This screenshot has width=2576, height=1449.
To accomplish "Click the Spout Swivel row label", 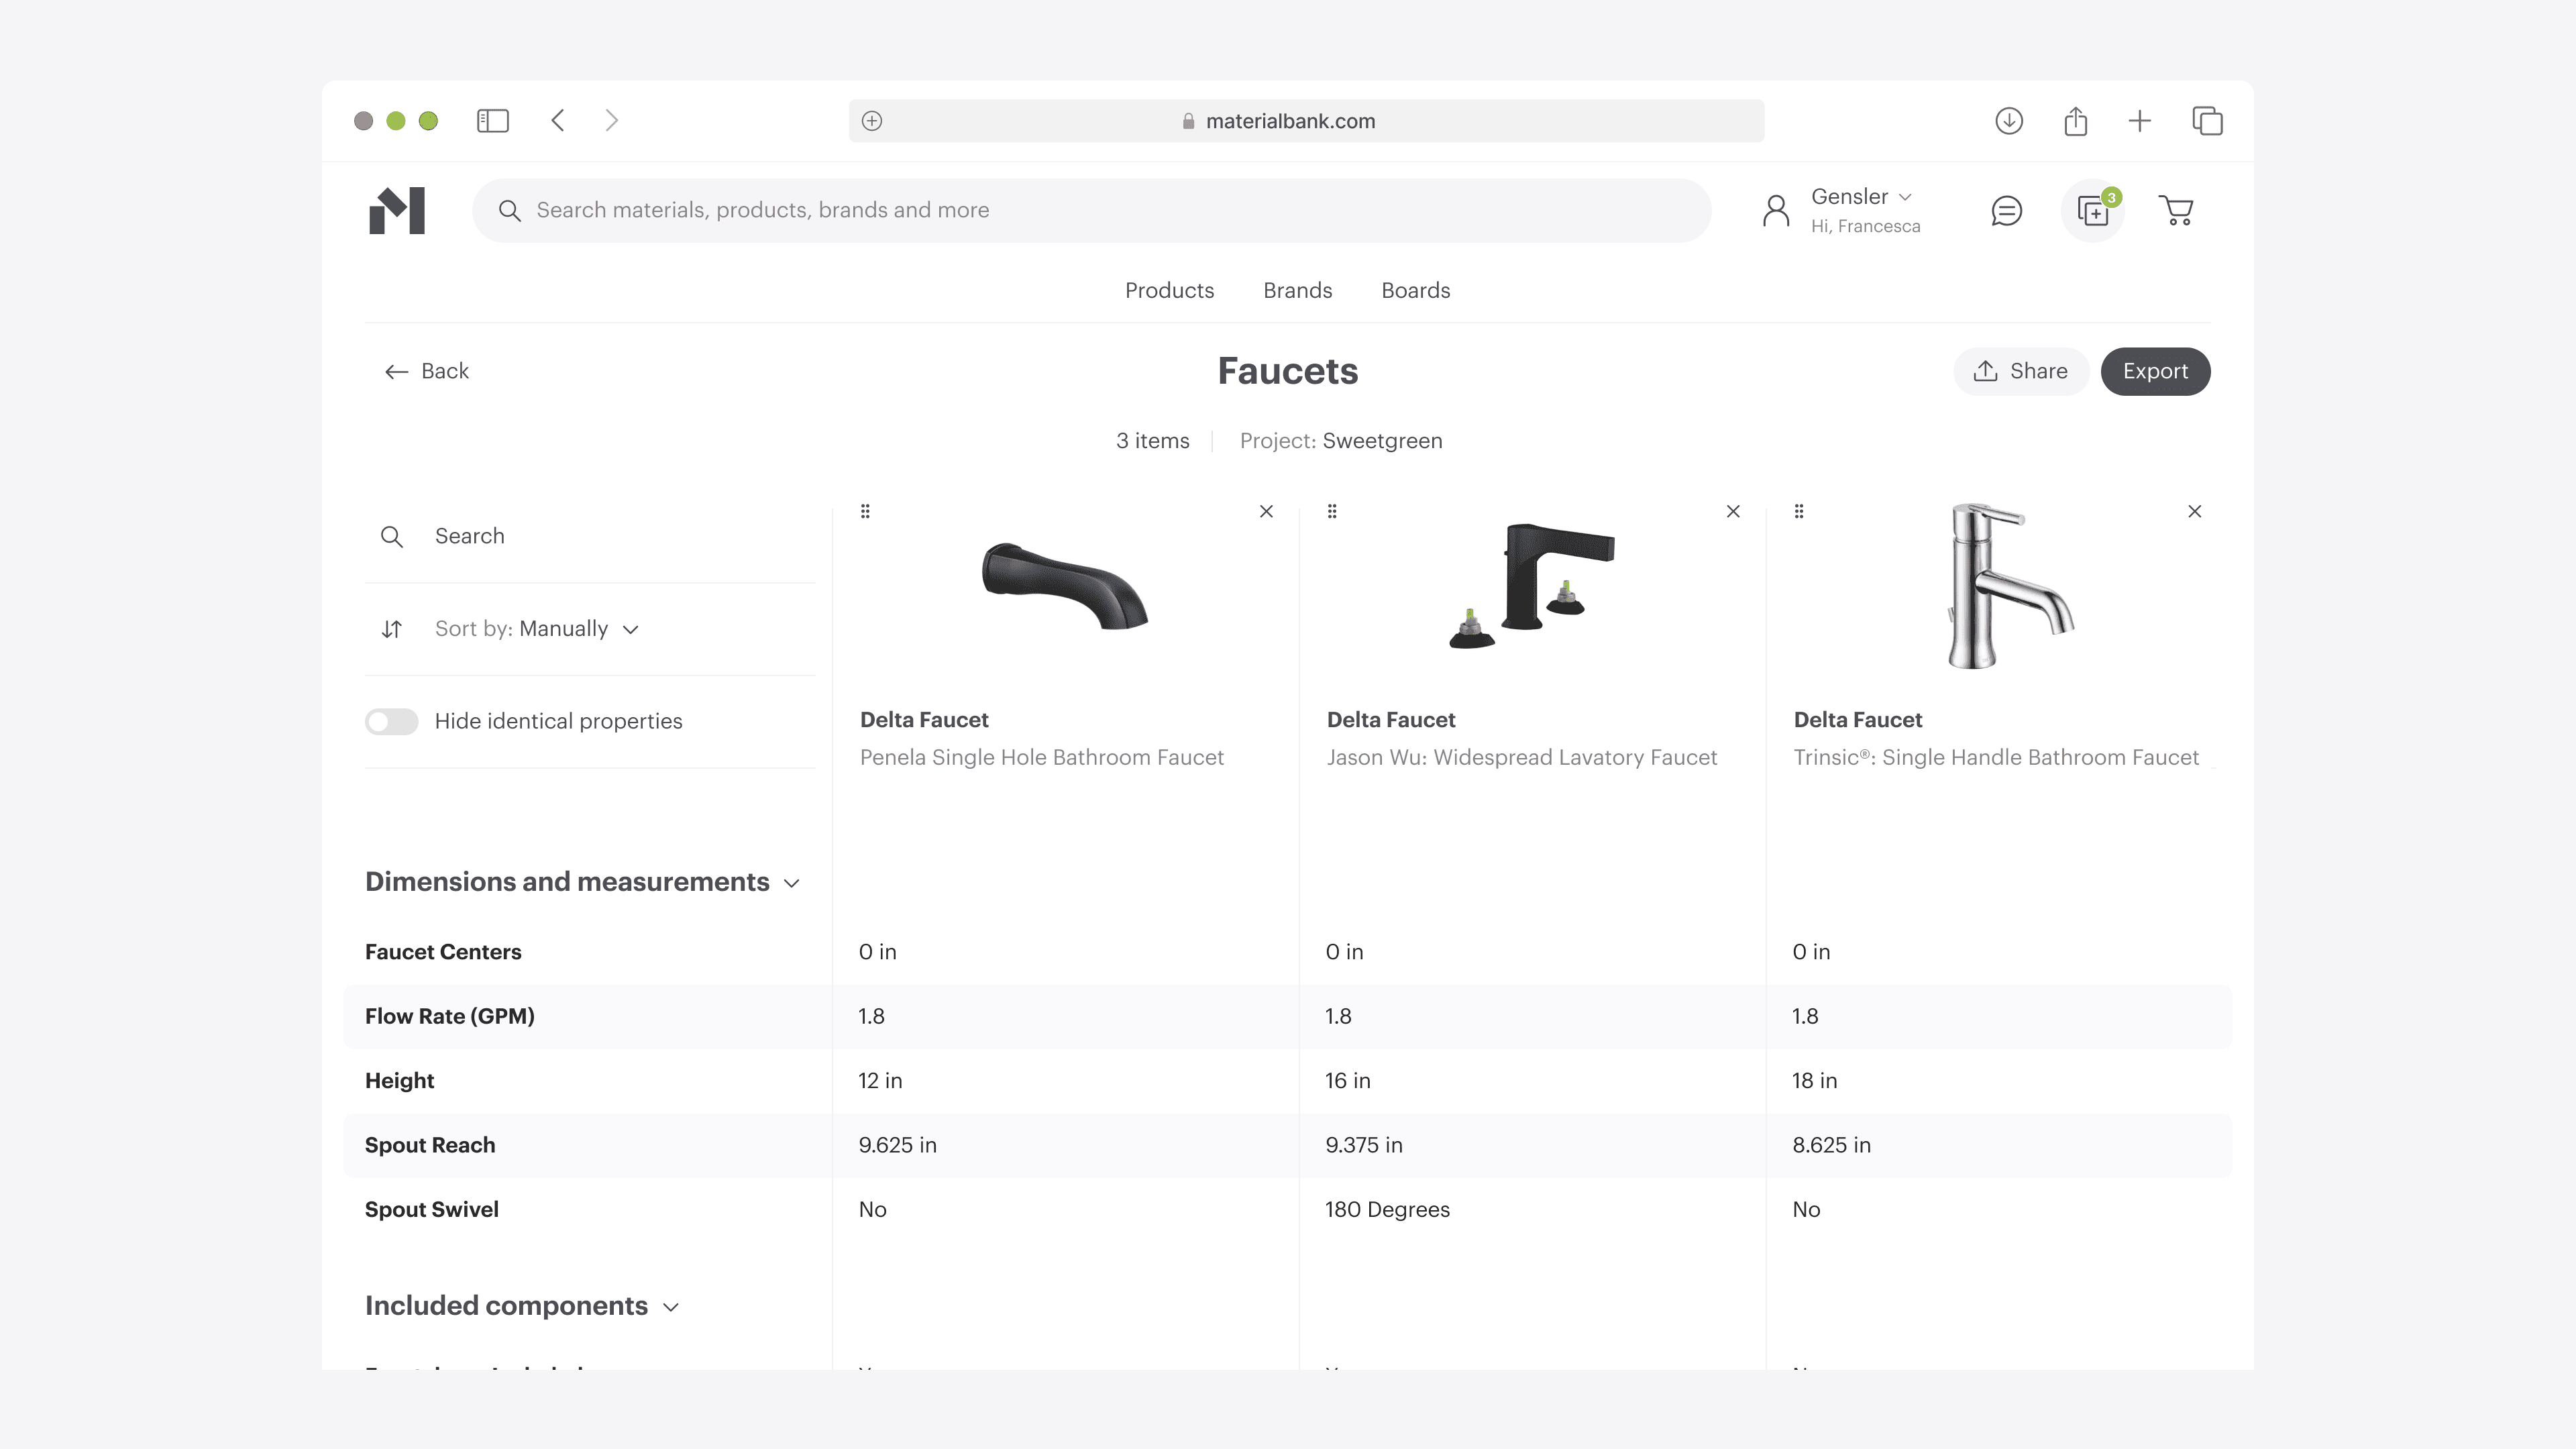I will tap(432, 1210).
